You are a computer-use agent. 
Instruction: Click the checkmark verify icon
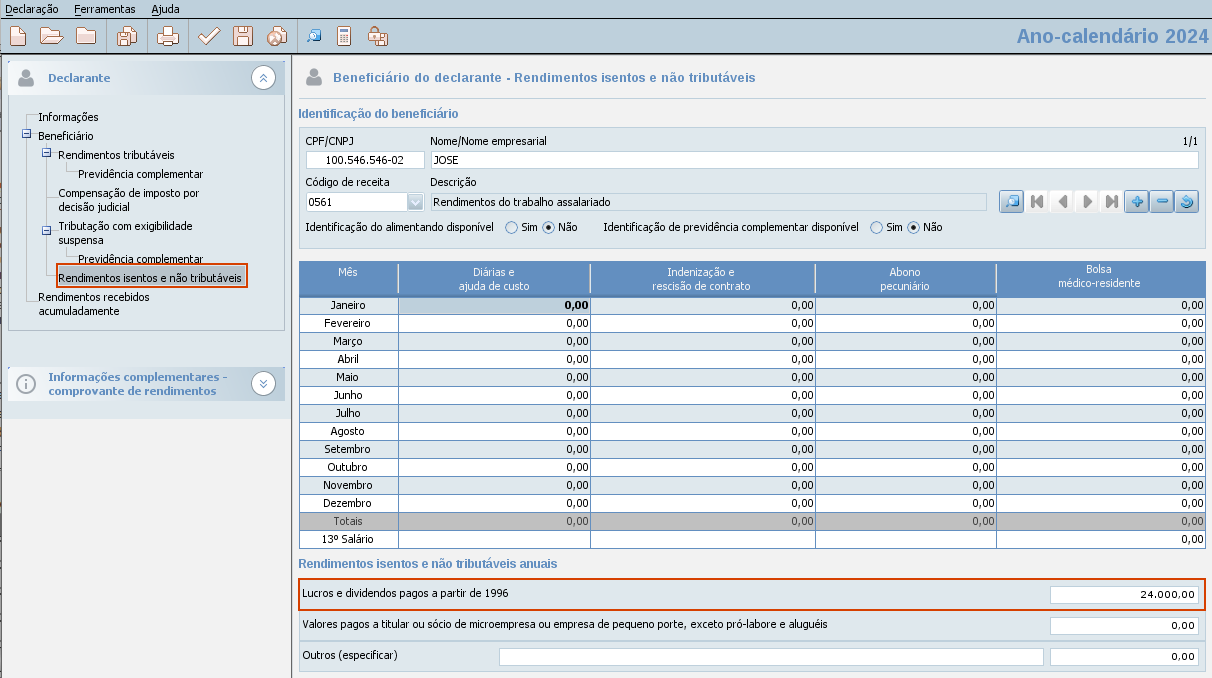coord(209,37)
